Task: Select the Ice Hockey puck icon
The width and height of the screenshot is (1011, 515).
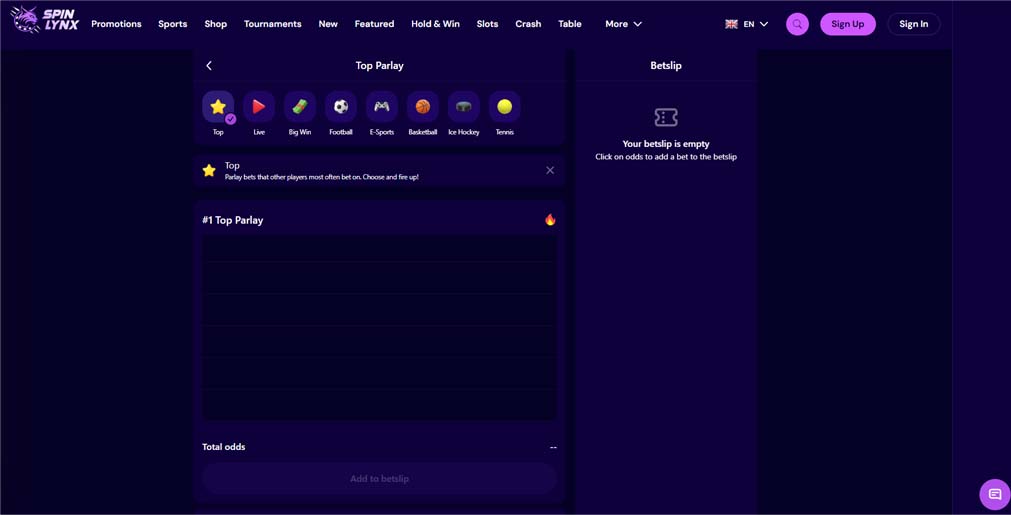Action: (464, 107)
